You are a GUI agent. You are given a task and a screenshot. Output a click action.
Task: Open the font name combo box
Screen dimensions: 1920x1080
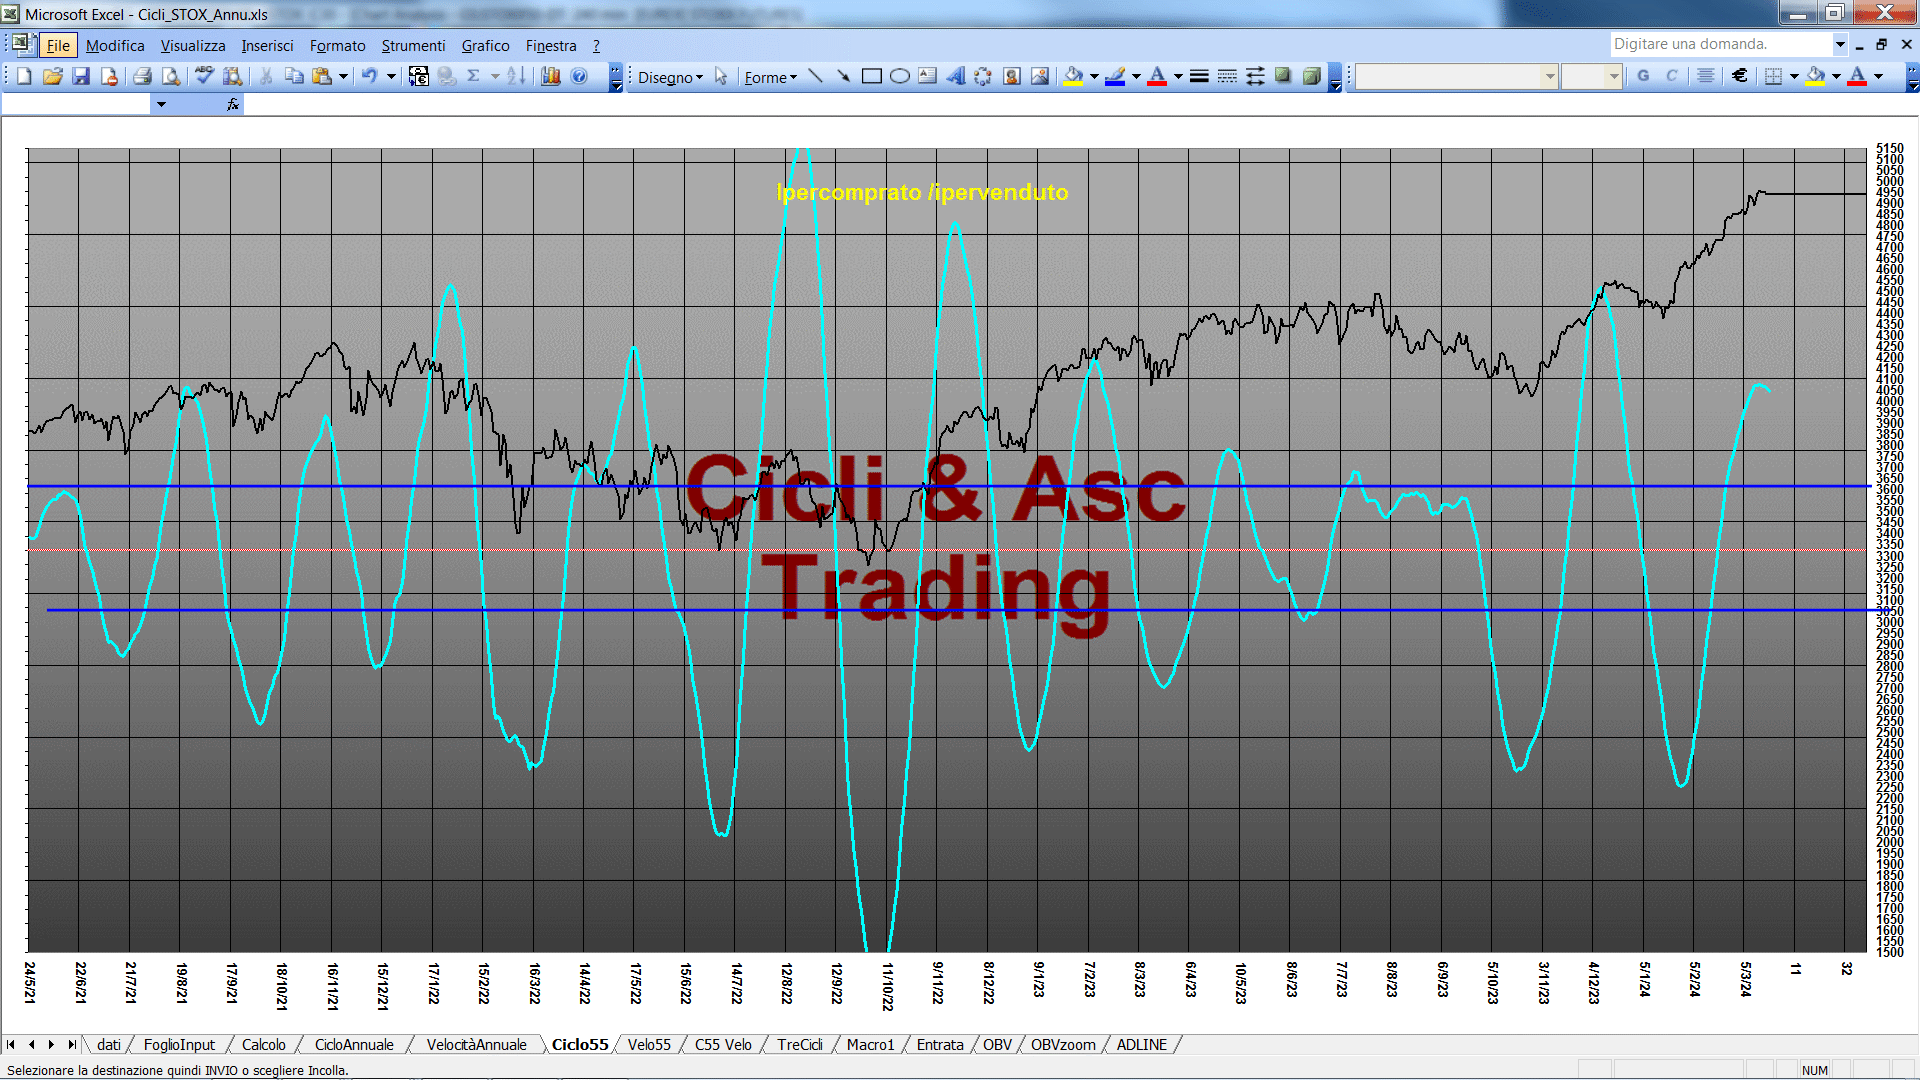[x=1456, y=77]
